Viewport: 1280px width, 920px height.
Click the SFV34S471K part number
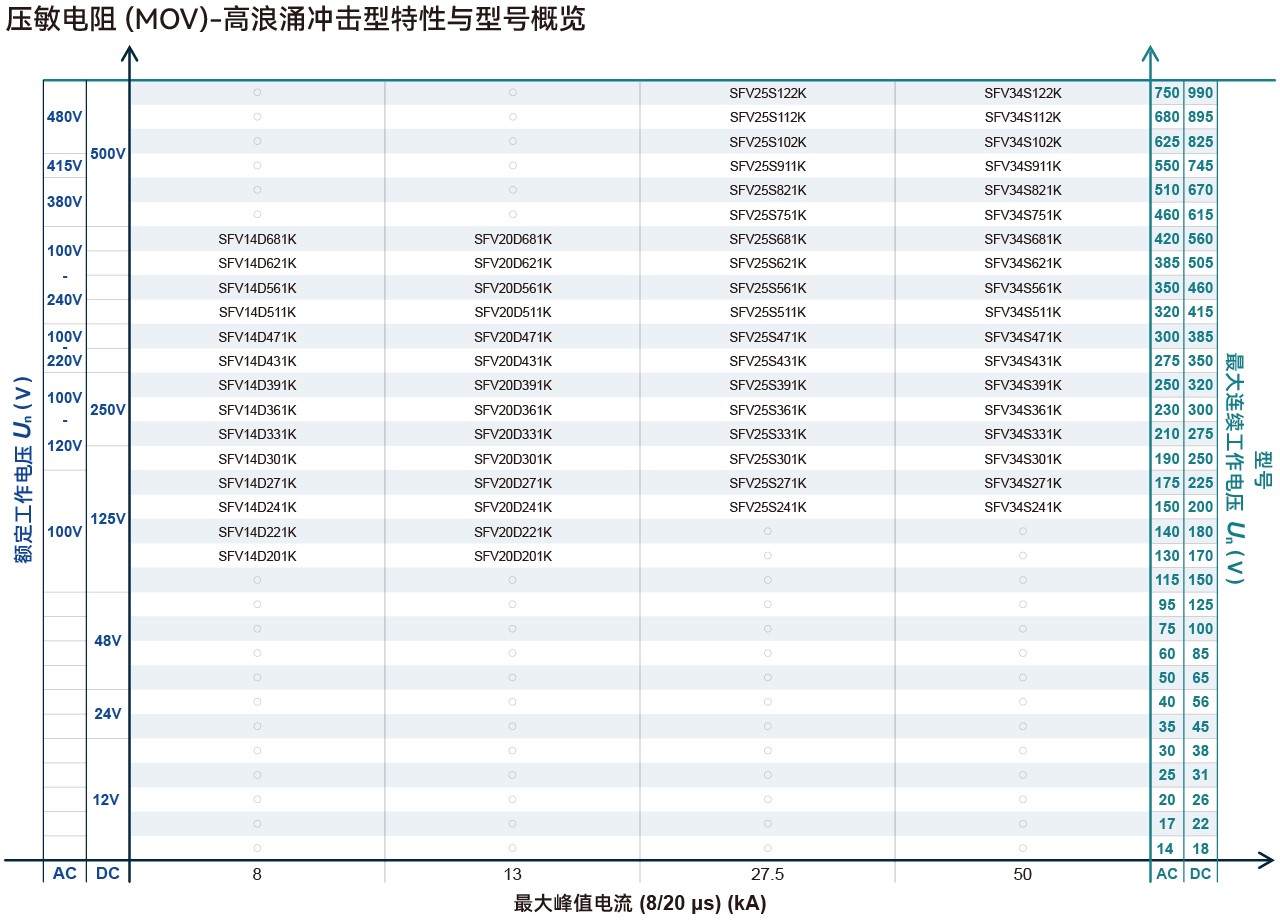[x=1022, y=337]
